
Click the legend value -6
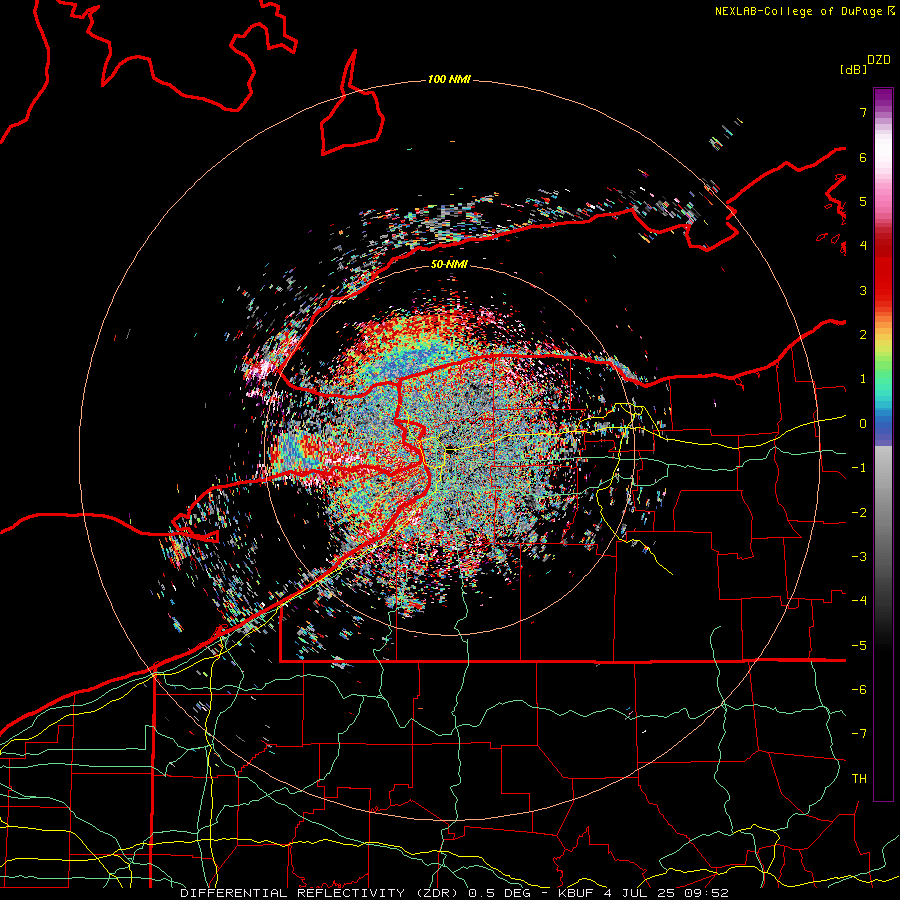pyautogui.click(x=859, y=690)
